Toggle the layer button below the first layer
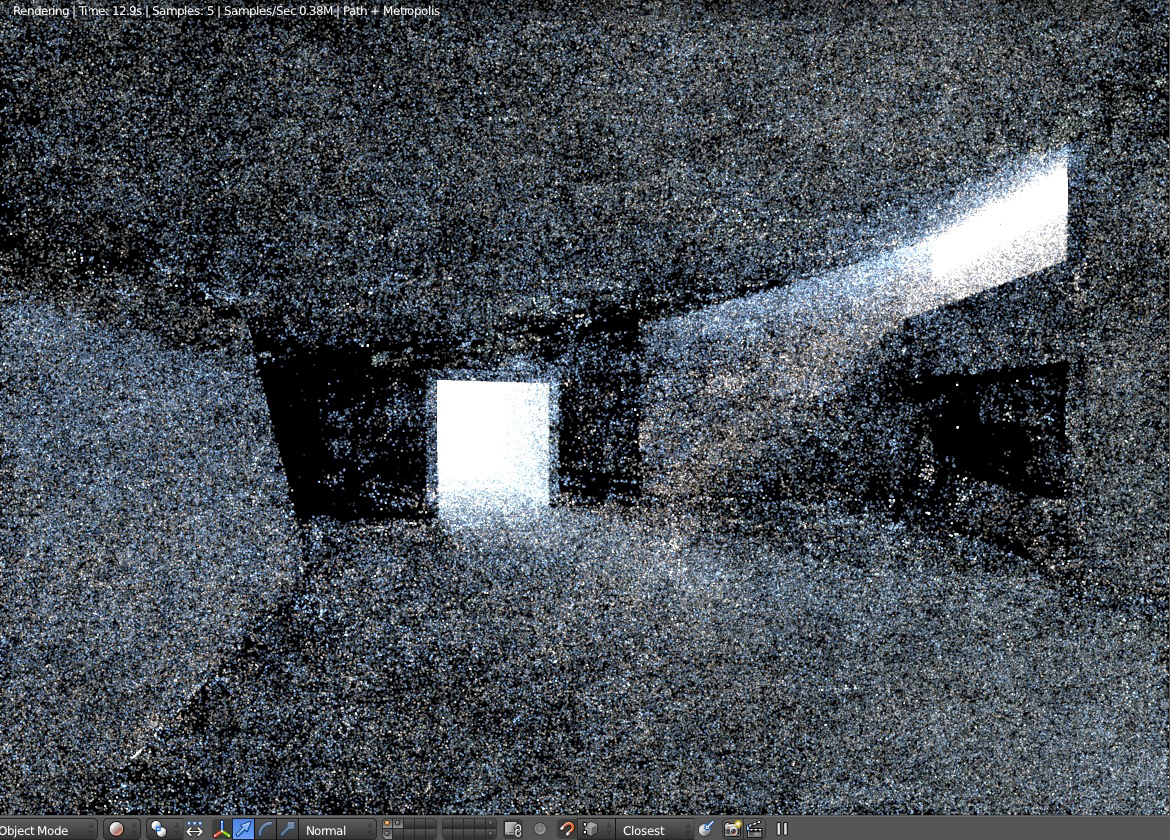The image size is (1170, 840). [x=387, y=834]
